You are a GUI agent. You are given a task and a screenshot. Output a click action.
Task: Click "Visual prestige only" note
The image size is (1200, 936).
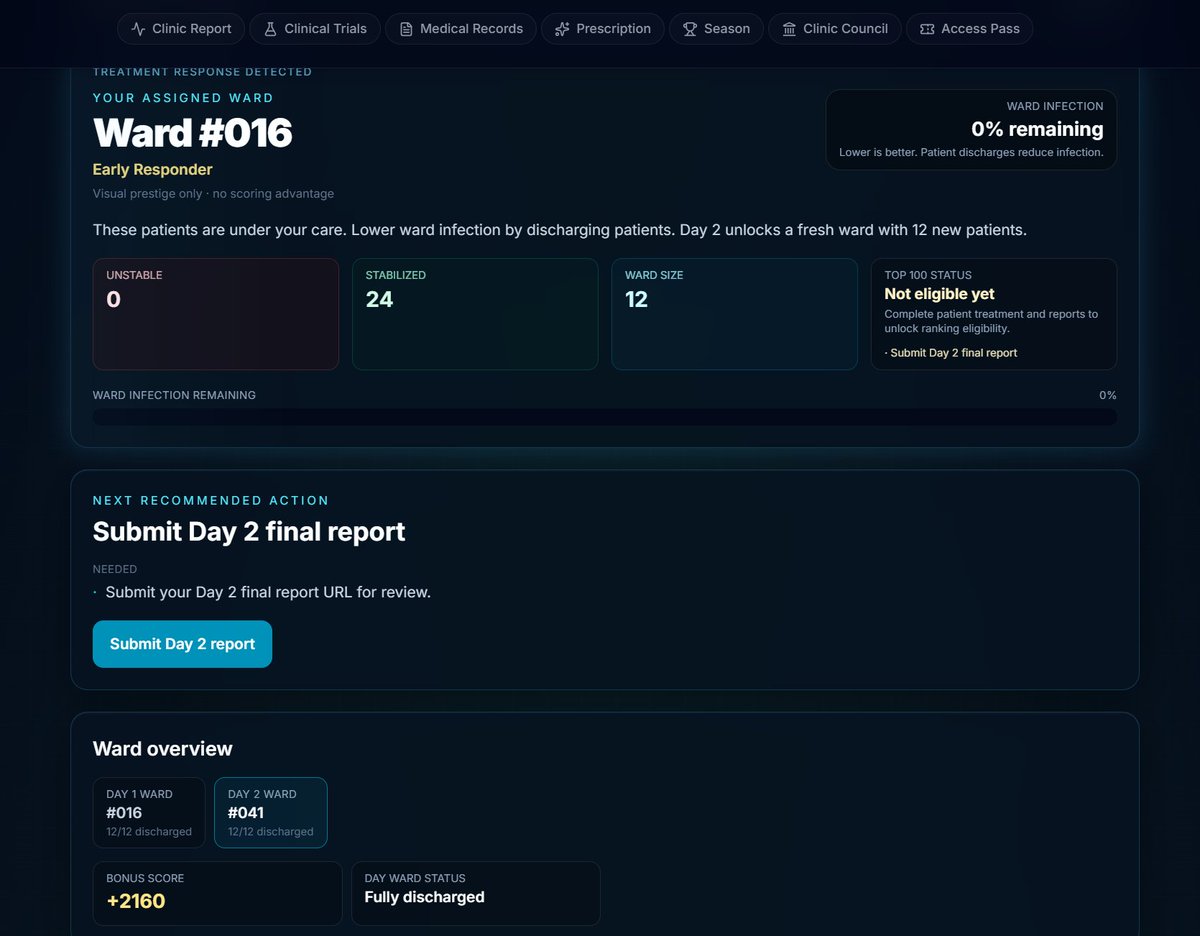click(147, 194)
